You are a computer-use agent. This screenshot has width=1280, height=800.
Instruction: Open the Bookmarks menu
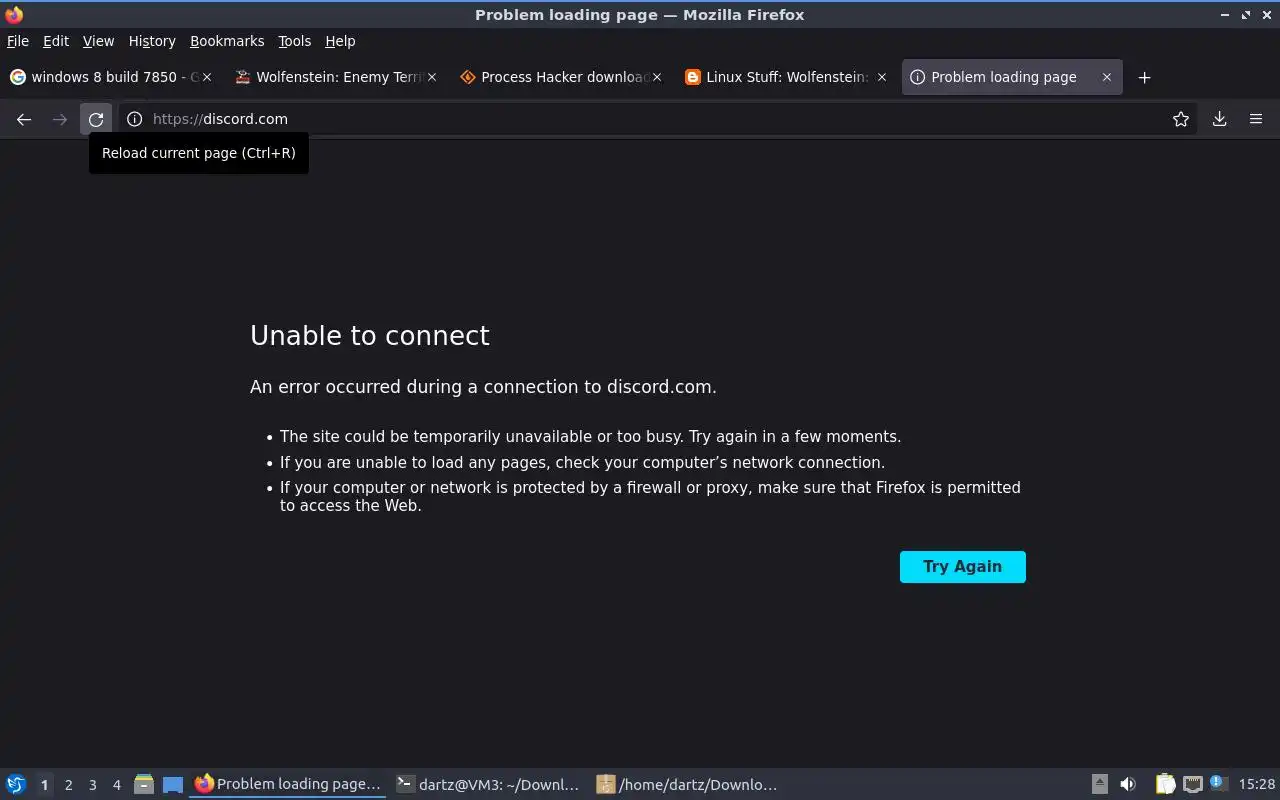[227, 41]
